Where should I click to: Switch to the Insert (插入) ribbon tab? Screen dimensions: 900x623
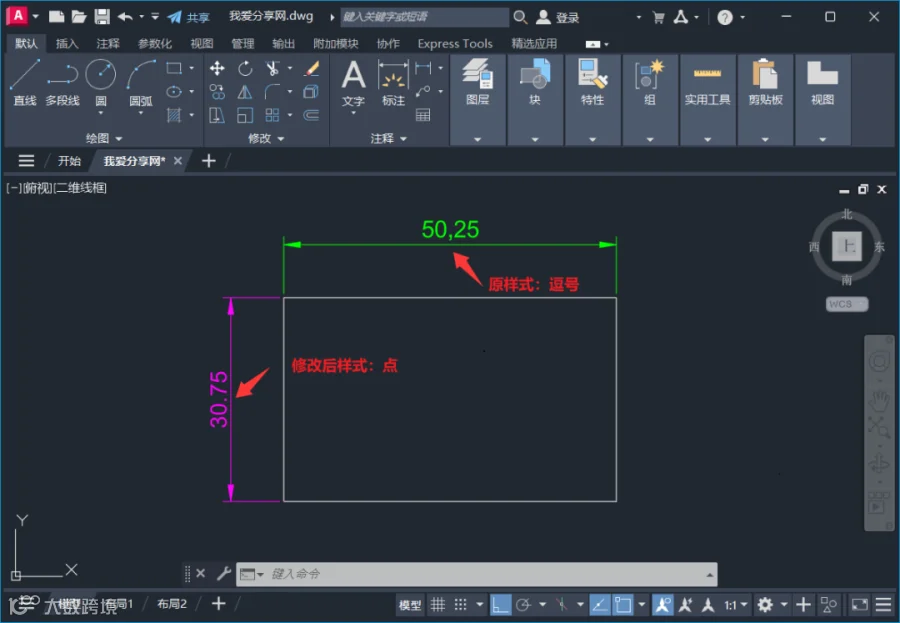click(x=67, y=44)
